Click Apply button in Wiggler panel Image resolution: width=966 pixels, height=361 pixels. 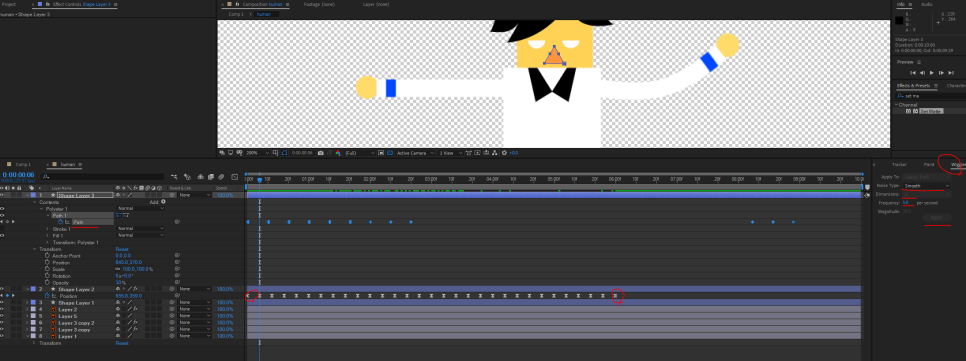click(x=936, y=218)
